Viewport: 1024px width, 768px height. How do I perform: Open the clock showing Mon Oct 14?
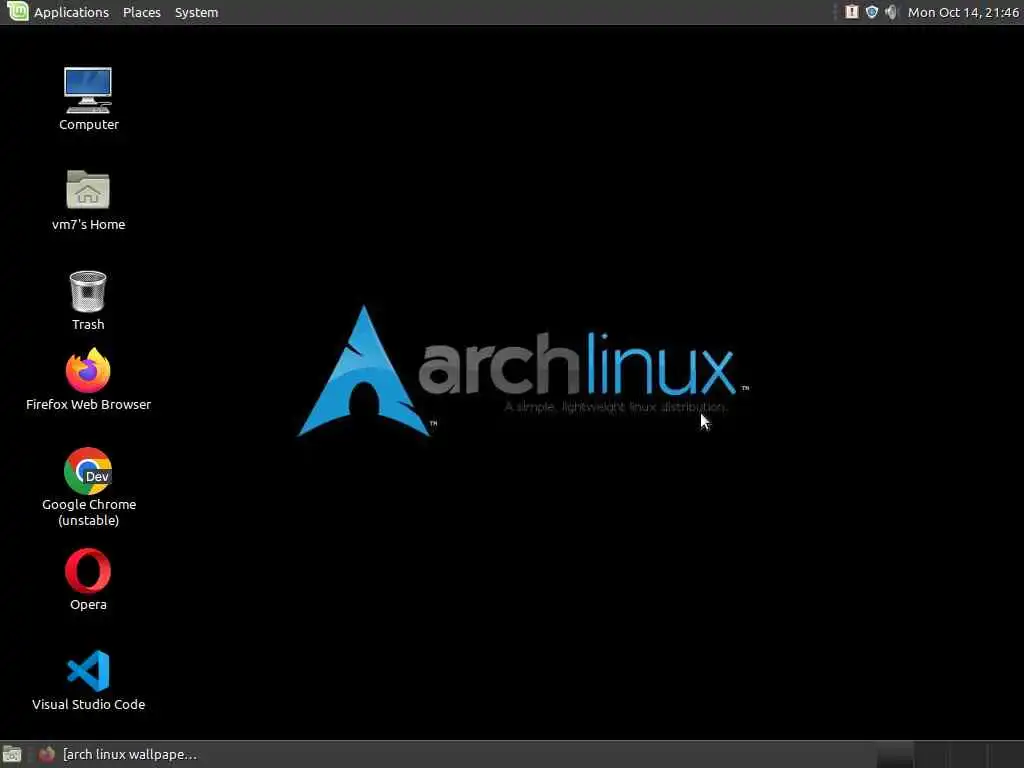click(x=963, y=12)
